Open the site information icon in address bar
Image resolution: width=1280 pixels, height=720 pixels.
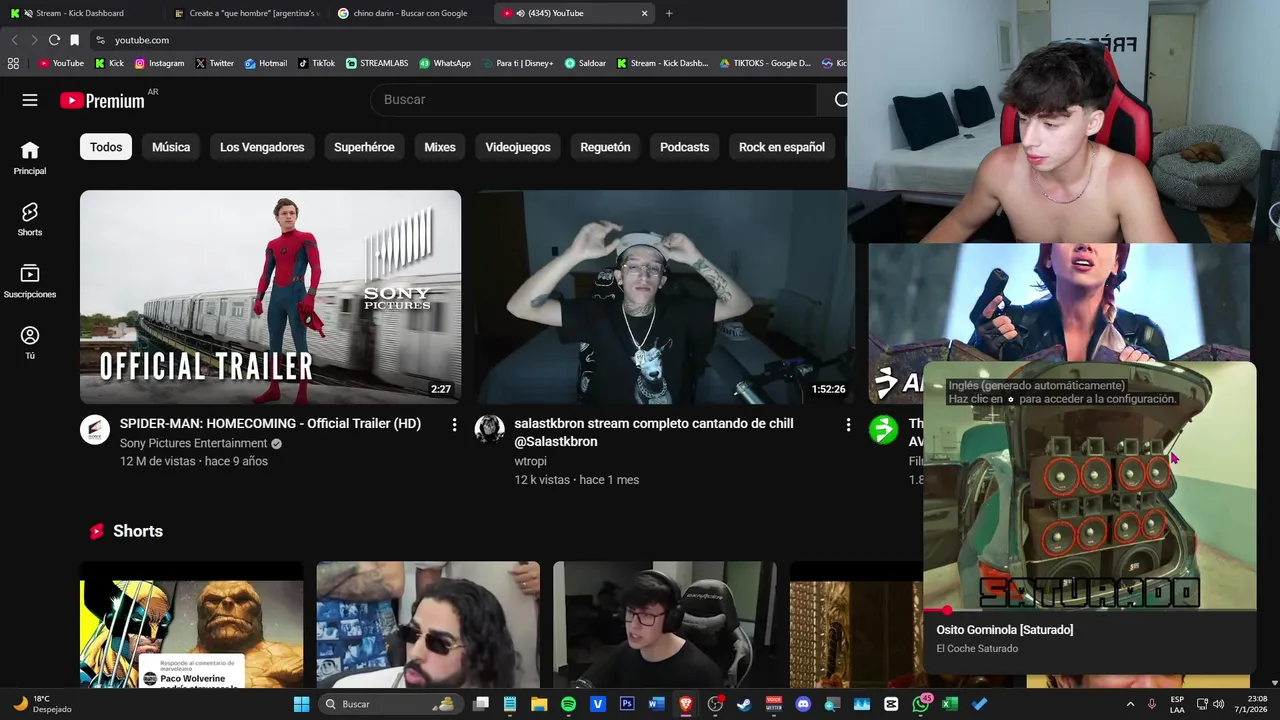[100, 40]
